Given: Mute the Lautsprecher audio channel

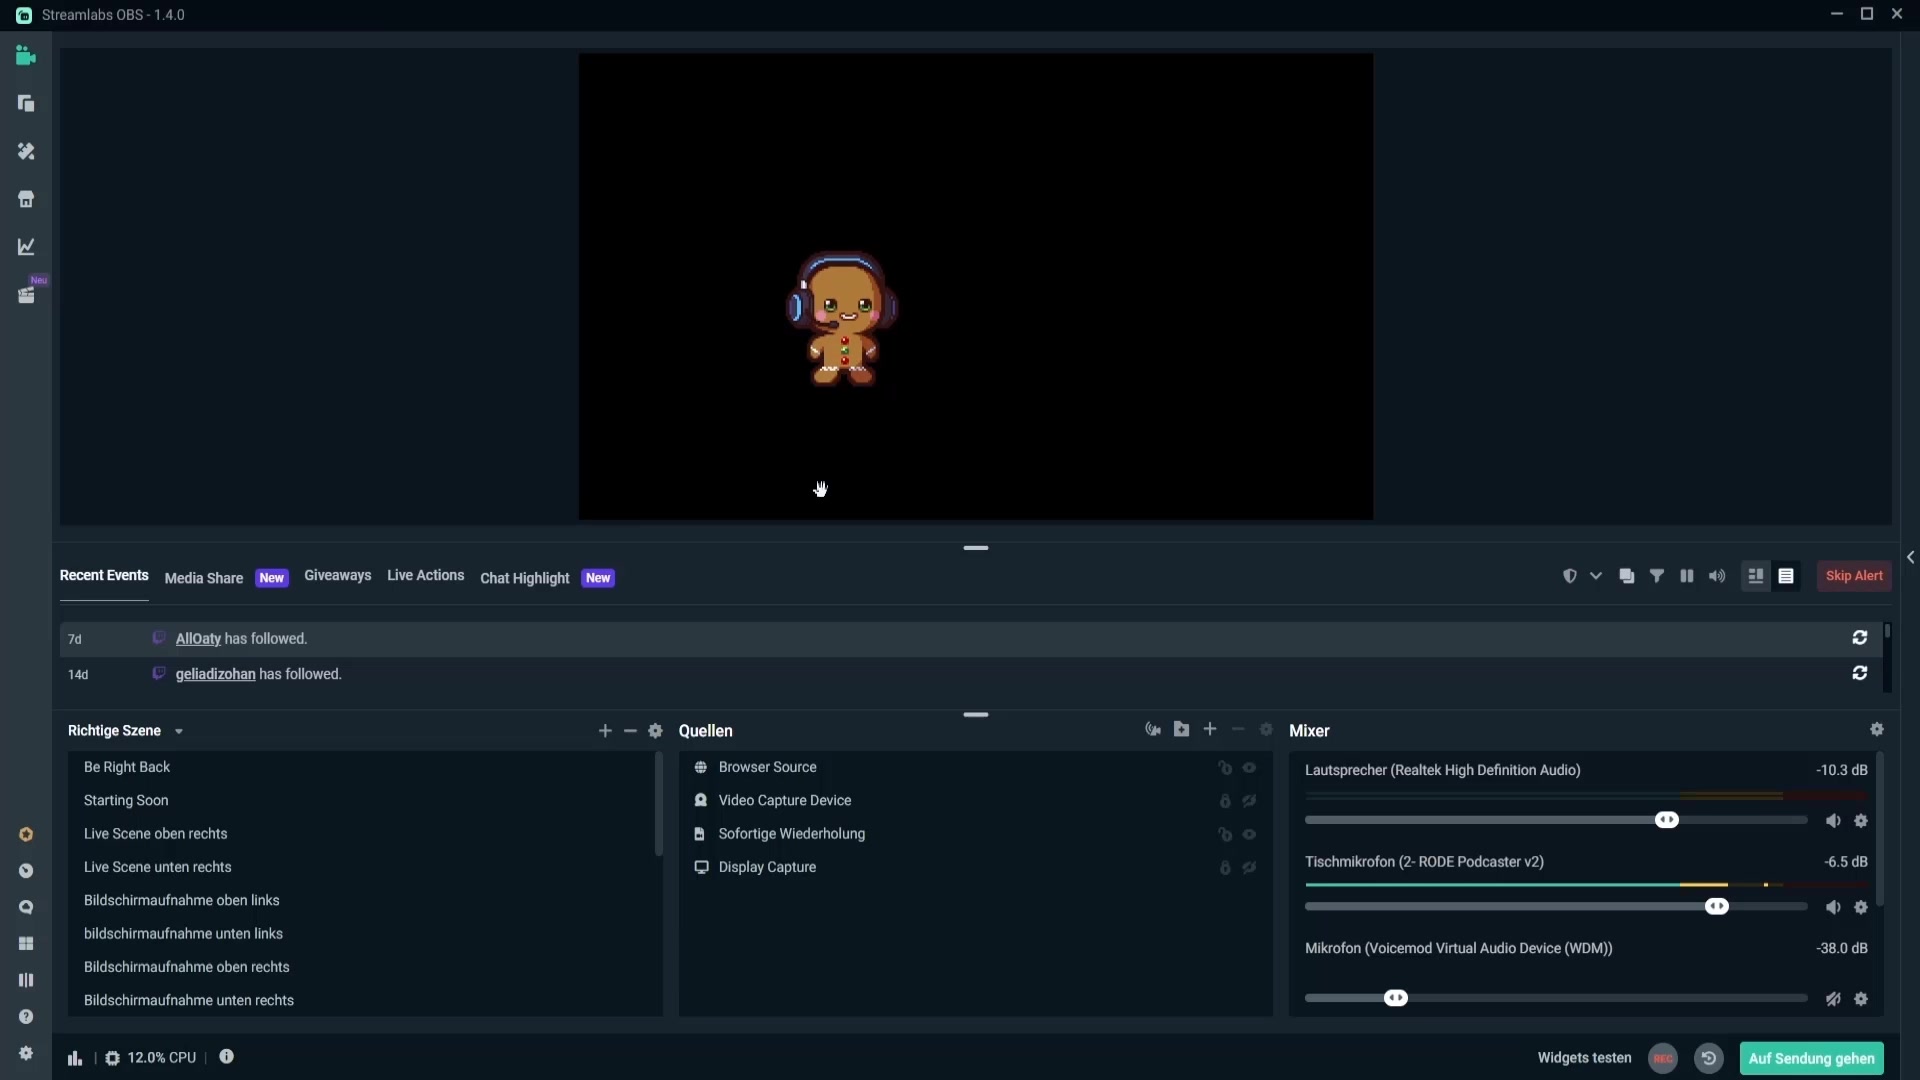Looking at the screenshot, I should (1833, 821).
